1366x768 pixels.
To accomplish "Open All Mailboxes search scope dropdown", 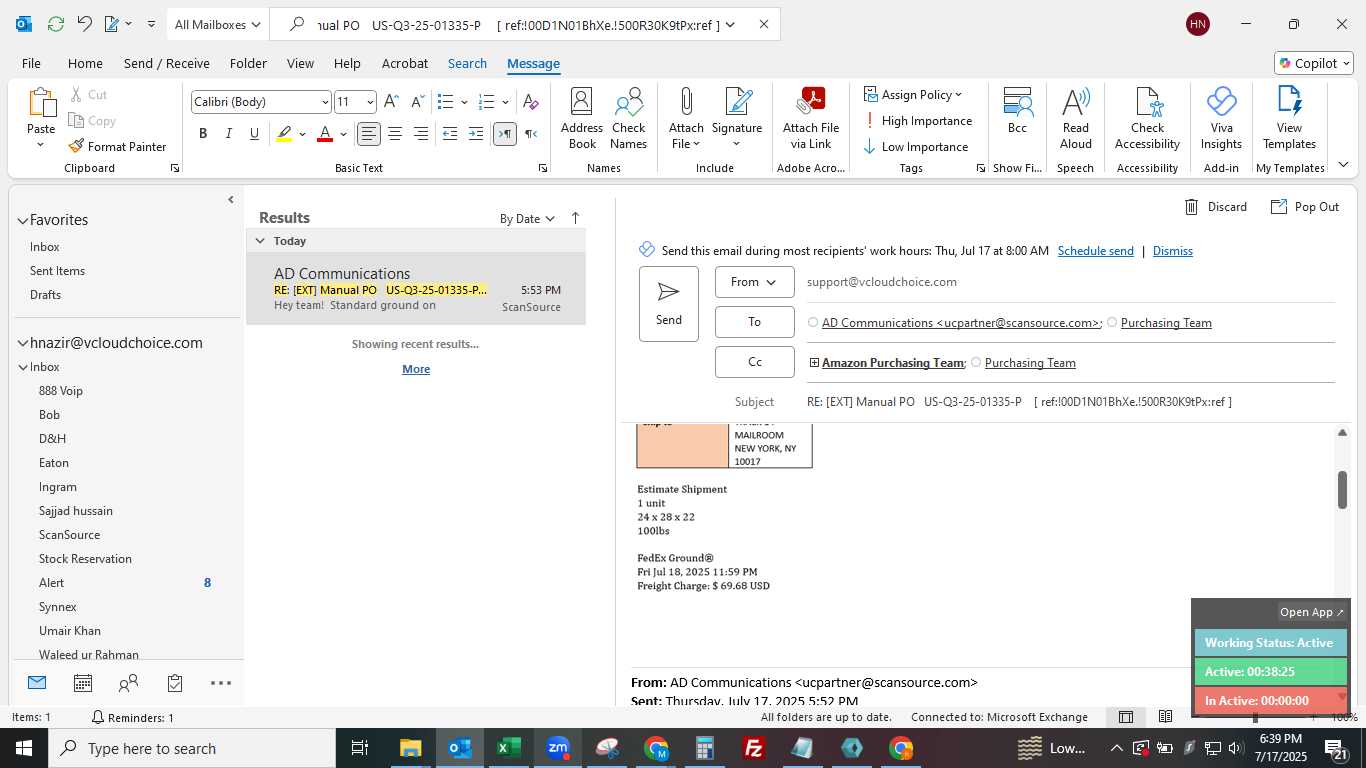I will click(217, 24).
